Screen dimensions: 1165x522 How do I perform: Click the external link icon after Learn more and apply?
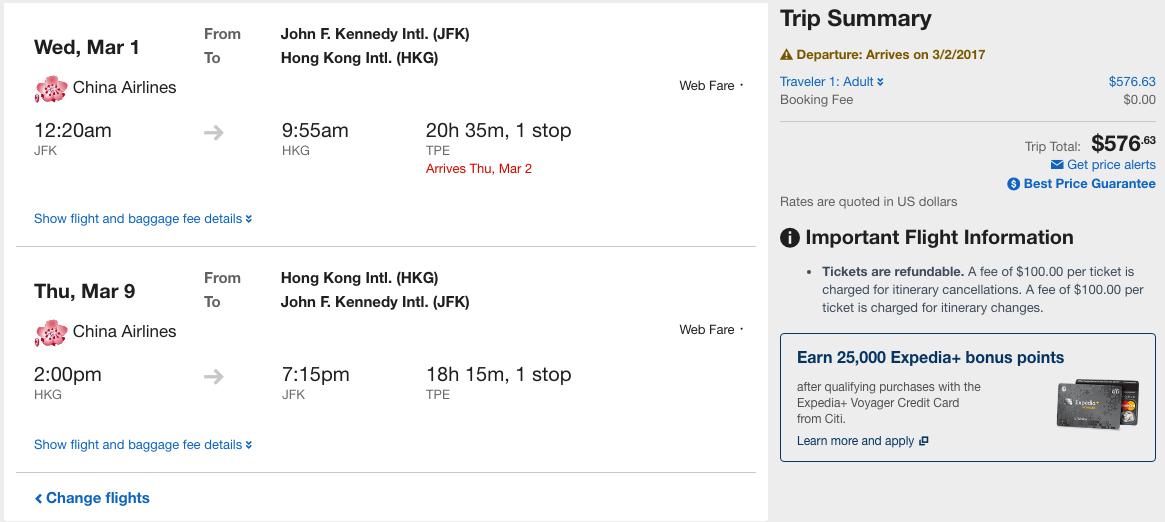pos(924,441)
